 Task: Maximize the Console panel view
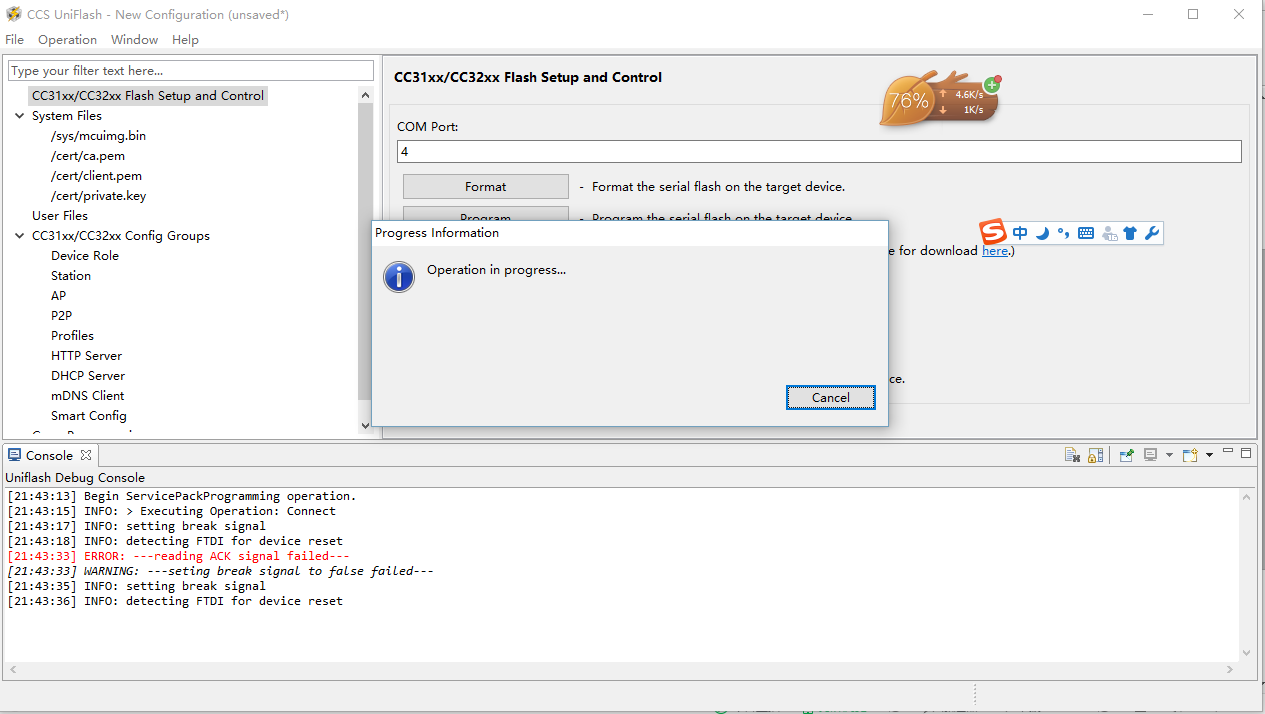(x=1246, y=452)
